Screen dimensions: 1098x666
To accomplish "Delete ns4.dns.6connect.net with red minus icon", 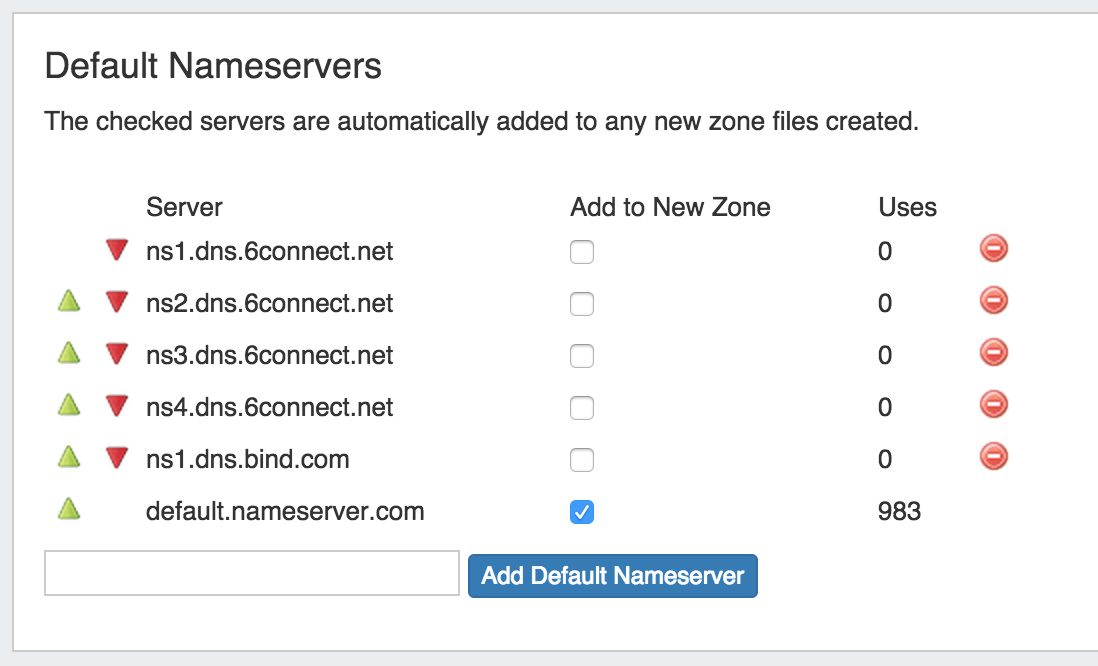I will coord(993,405).
